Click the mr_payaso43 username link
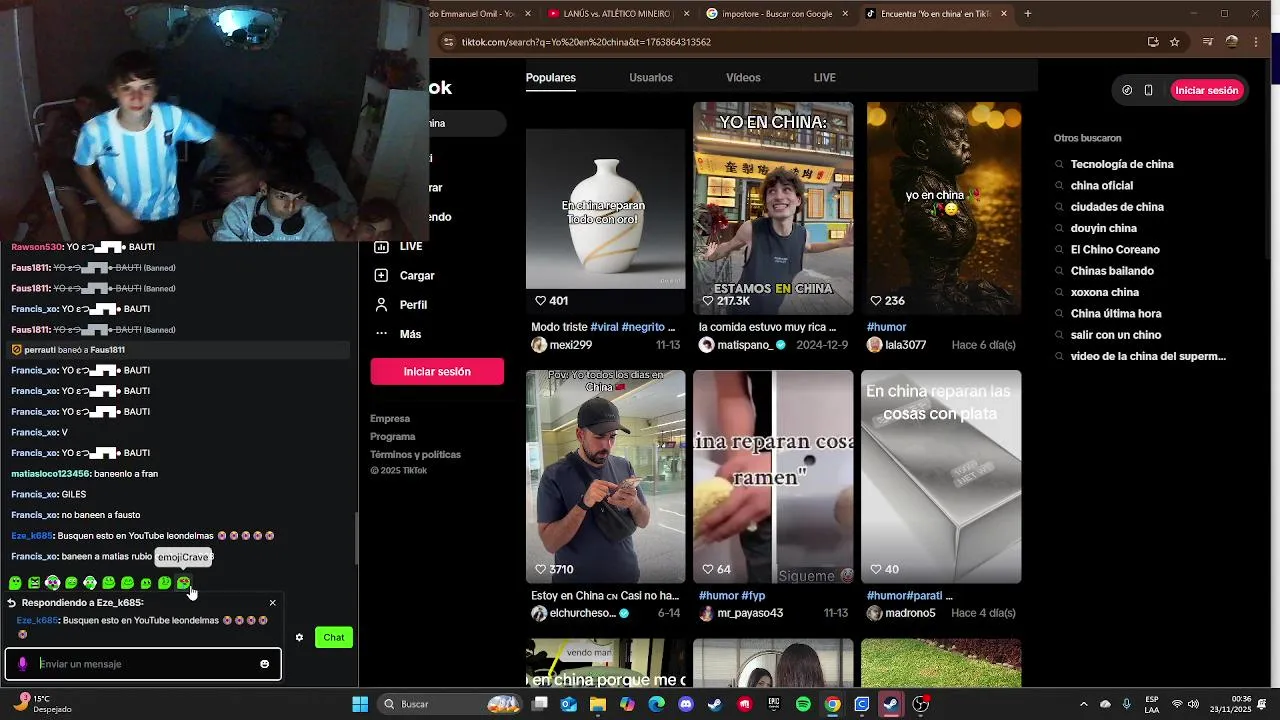The image size is (1280, 720). pyautogui.click(x=751, y=613)
